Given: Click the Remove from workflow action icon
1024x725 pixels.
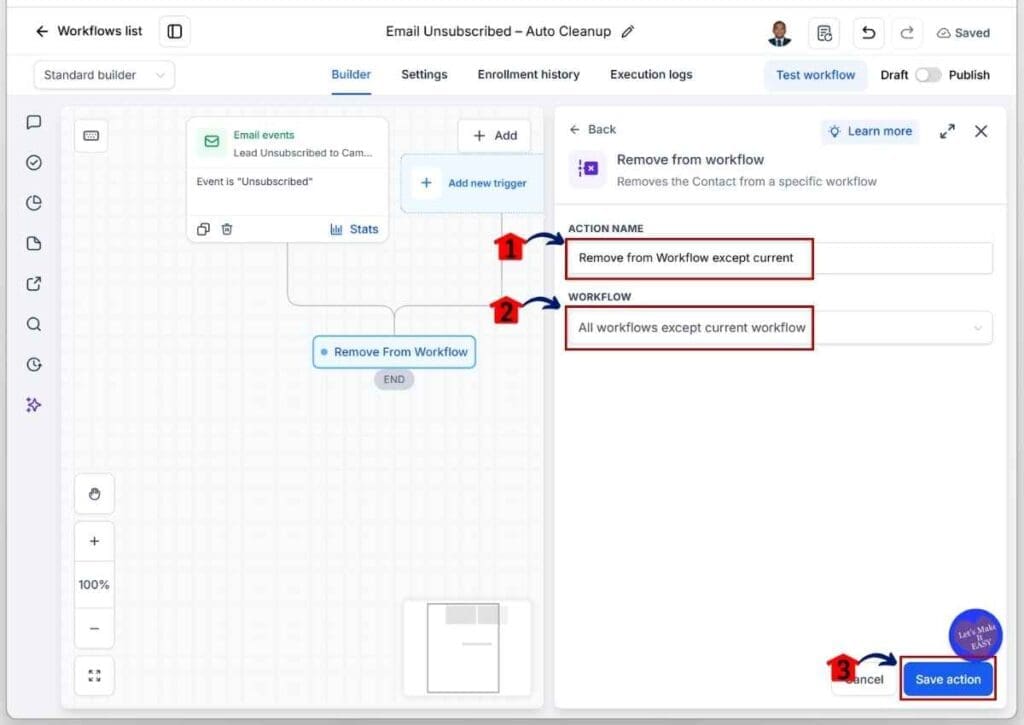Looking at the screenshot, I should pos(588,169).
